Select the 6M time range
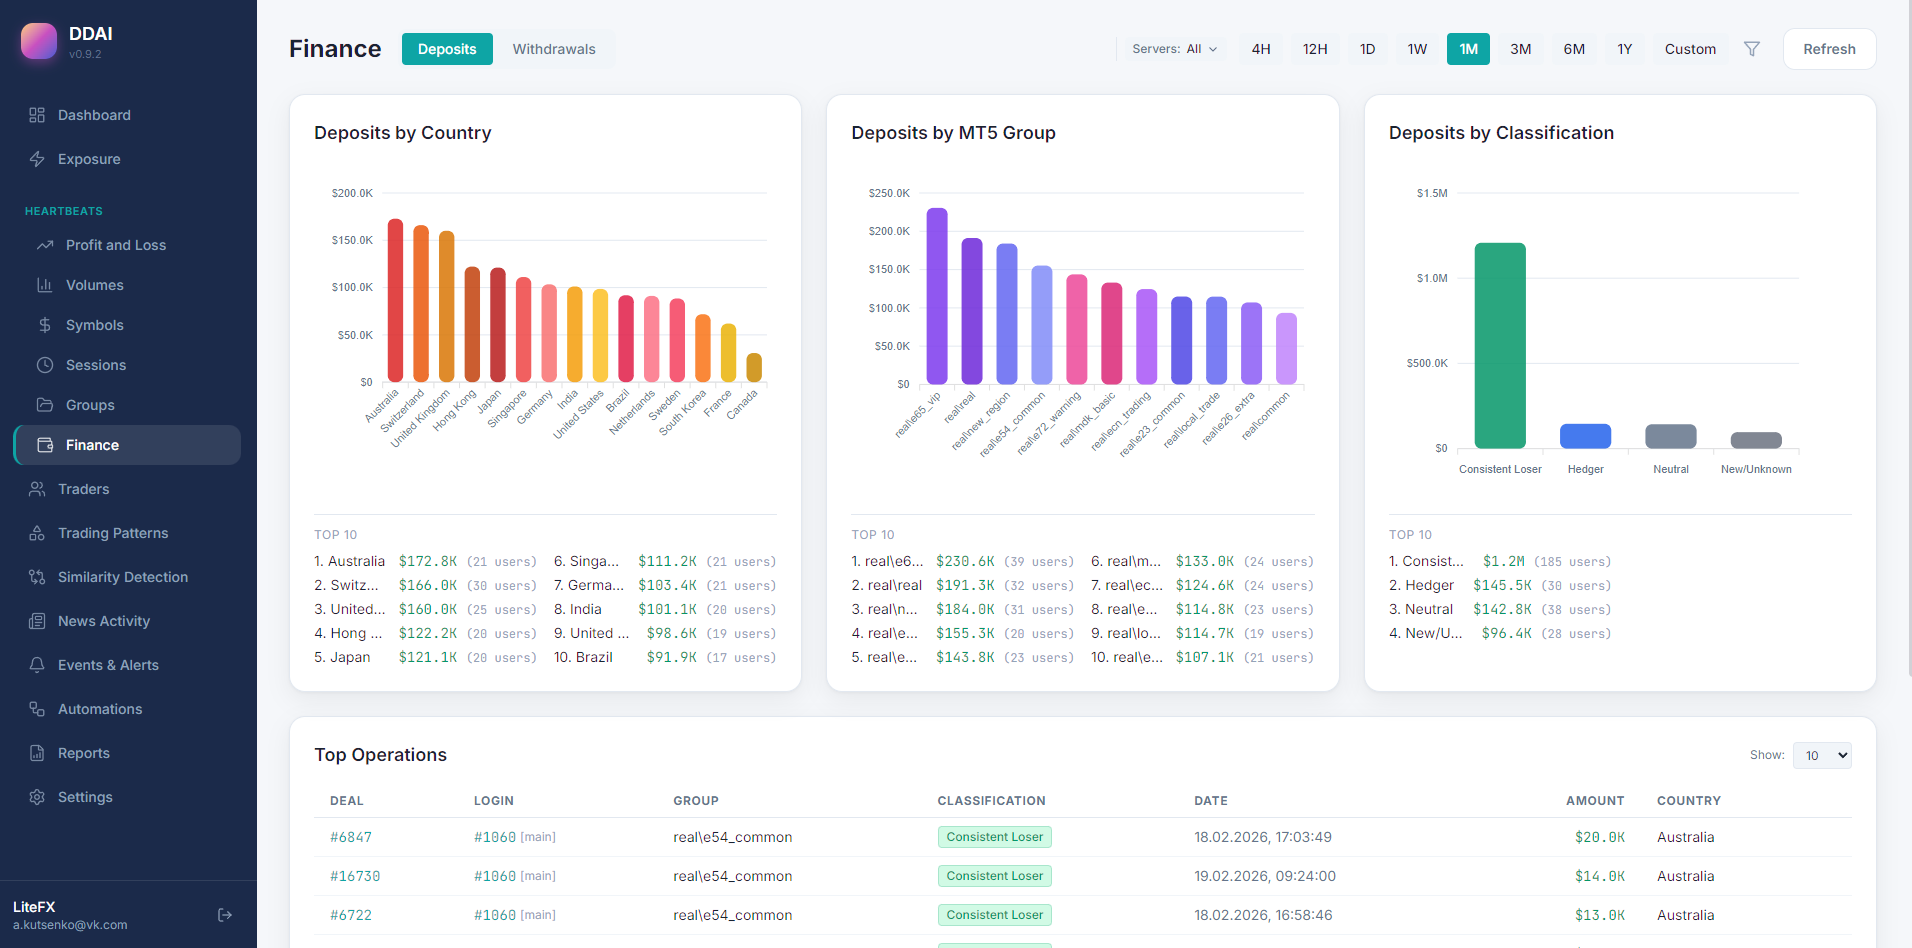The height and width of the screenshot is (948, 1912). pyautogui.click(x=1574, y=49)
